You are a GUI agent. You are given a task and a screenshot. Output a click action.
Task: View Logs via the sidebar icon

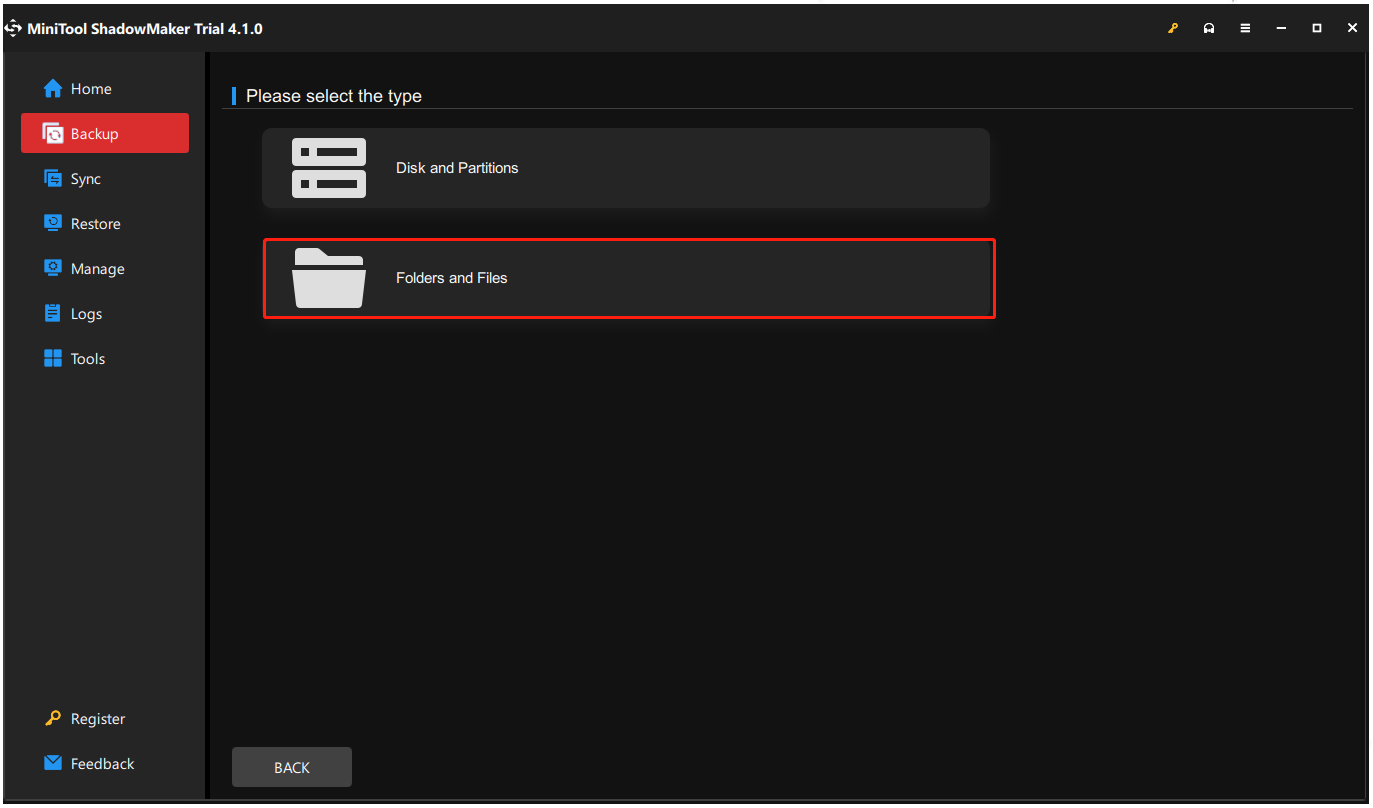click(x=51, y=313)
